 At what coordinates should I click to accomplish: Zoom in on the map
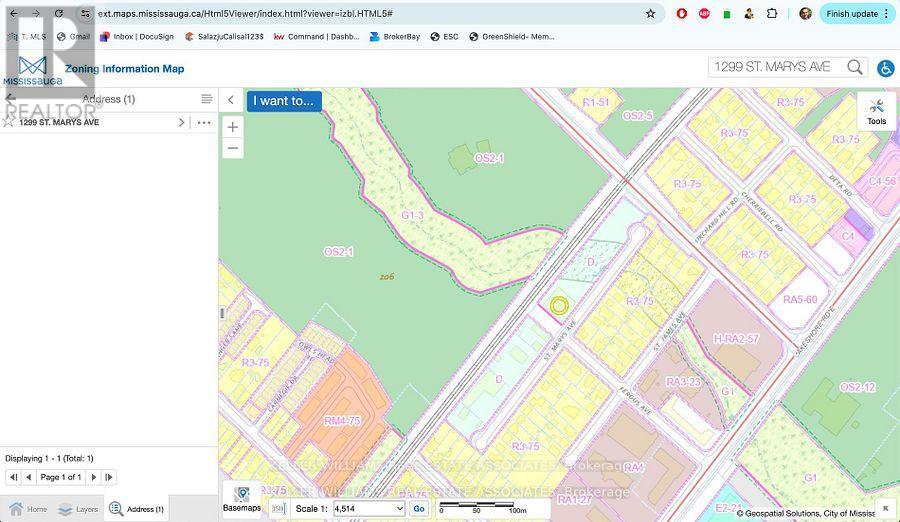pyautogui.click(x=232, y=127)
